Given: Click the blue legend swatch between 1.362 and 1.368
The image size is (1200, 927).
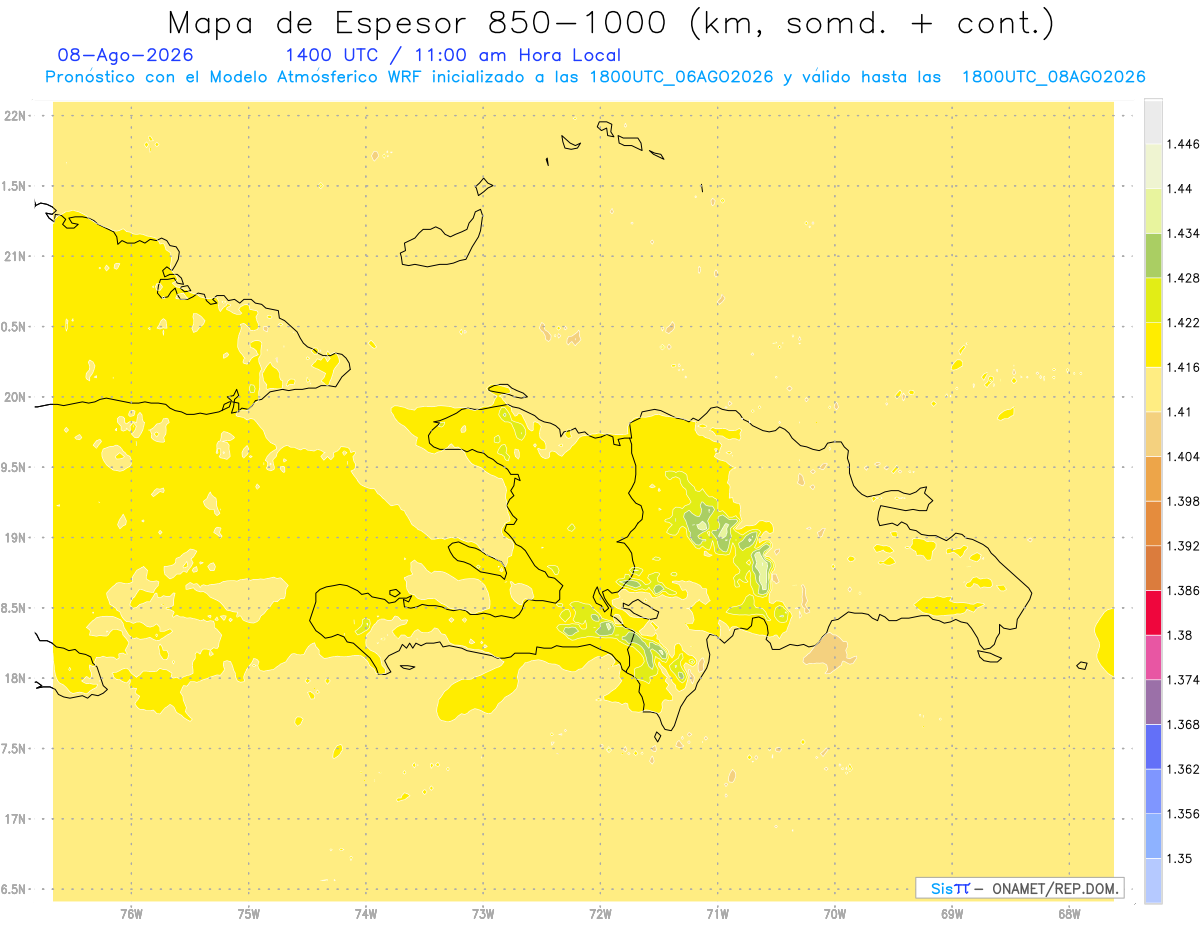Looking at the screenshot, I should tap(1153, 746).
